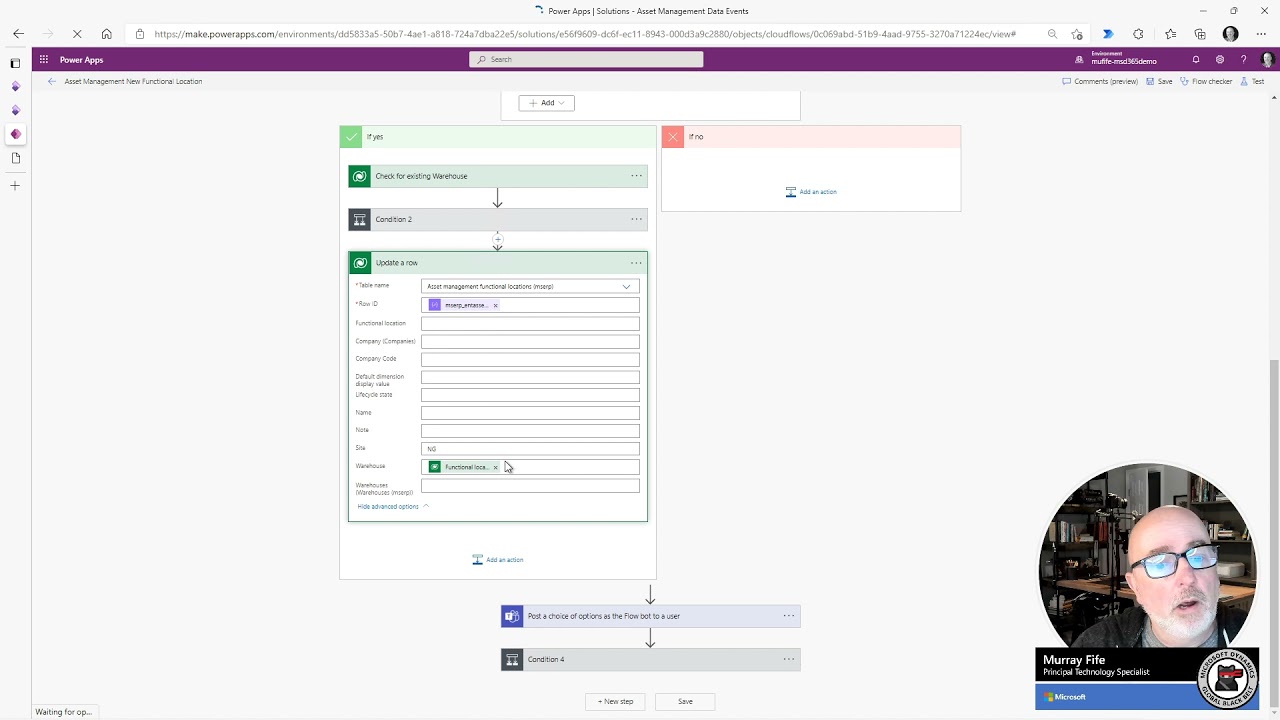Add an action in the If no branch
The height and width of the screenshot is (720, 1280).
tap(811, 192)
